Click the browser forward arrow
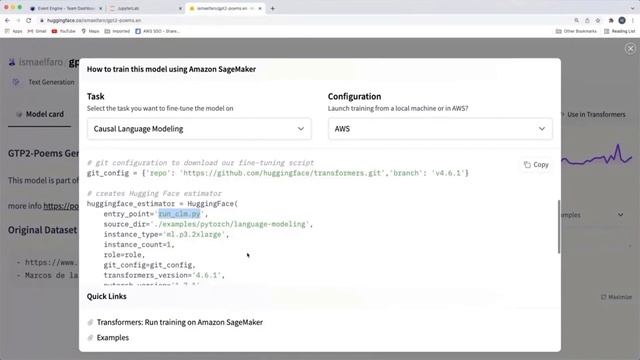Viewport: 640px width, 360px height. click(18, 20)
